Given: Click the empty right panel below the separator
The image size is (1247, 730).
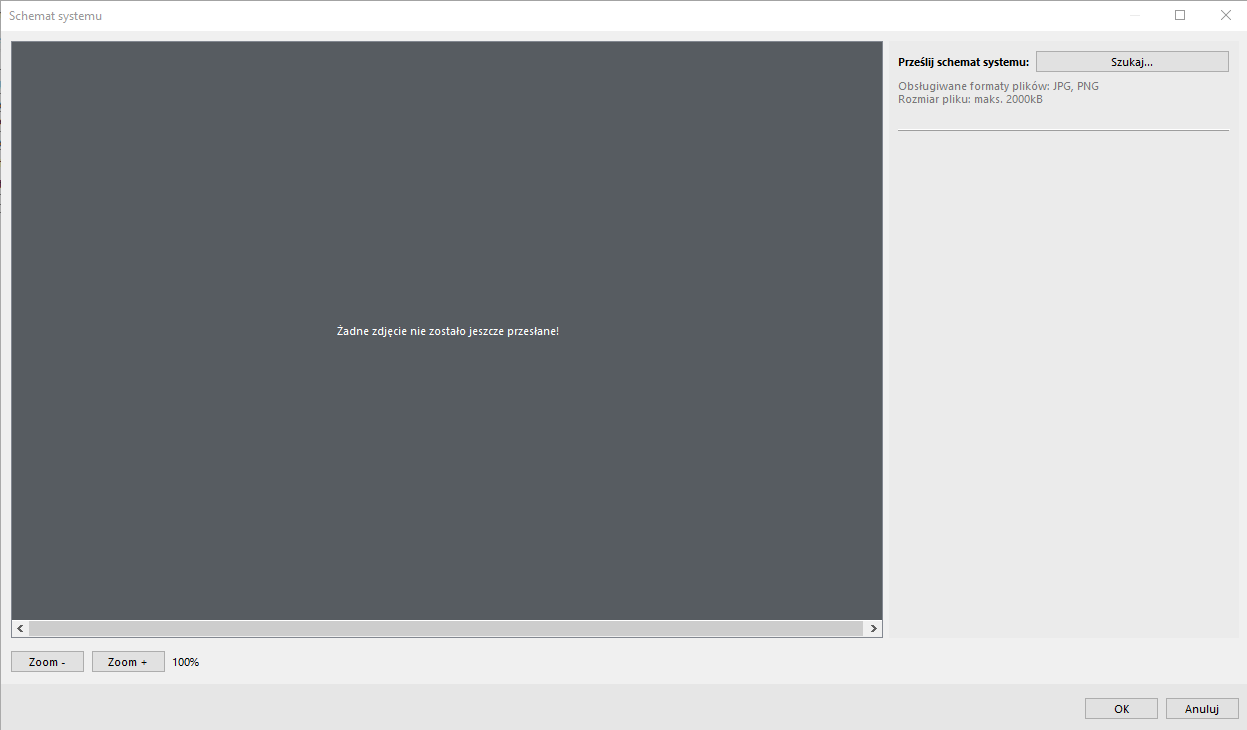Looking at the screenshot, I should point(1062,380).
